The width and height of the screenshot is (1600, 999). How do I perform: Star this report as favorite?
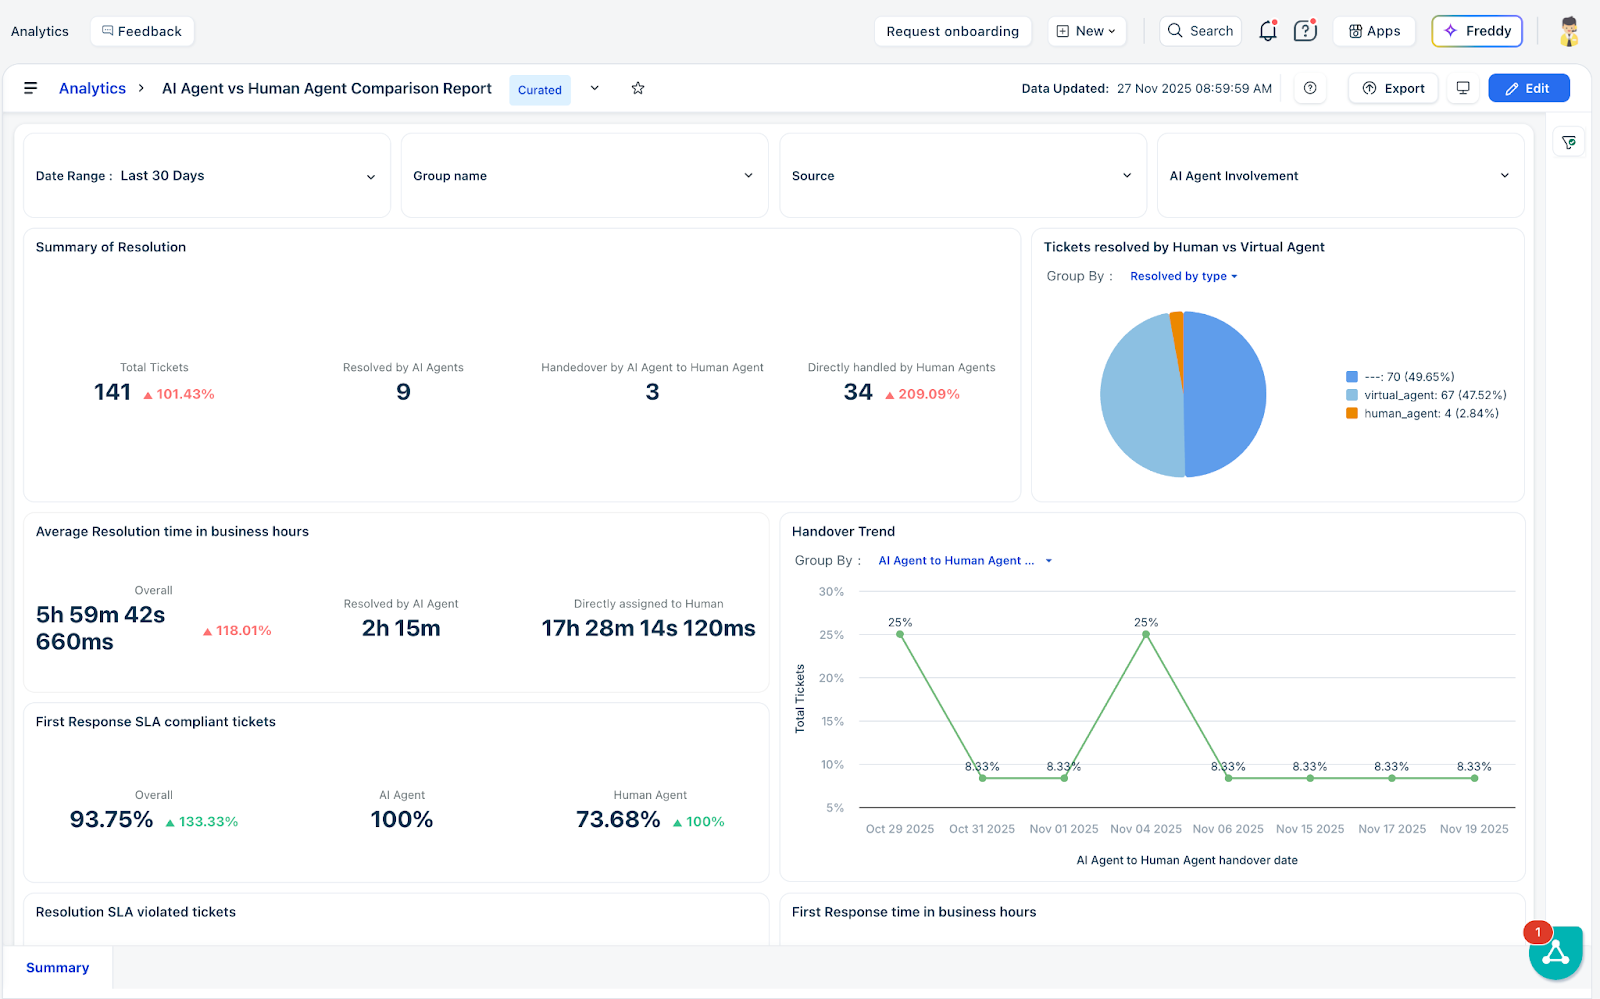coord(638,88)
